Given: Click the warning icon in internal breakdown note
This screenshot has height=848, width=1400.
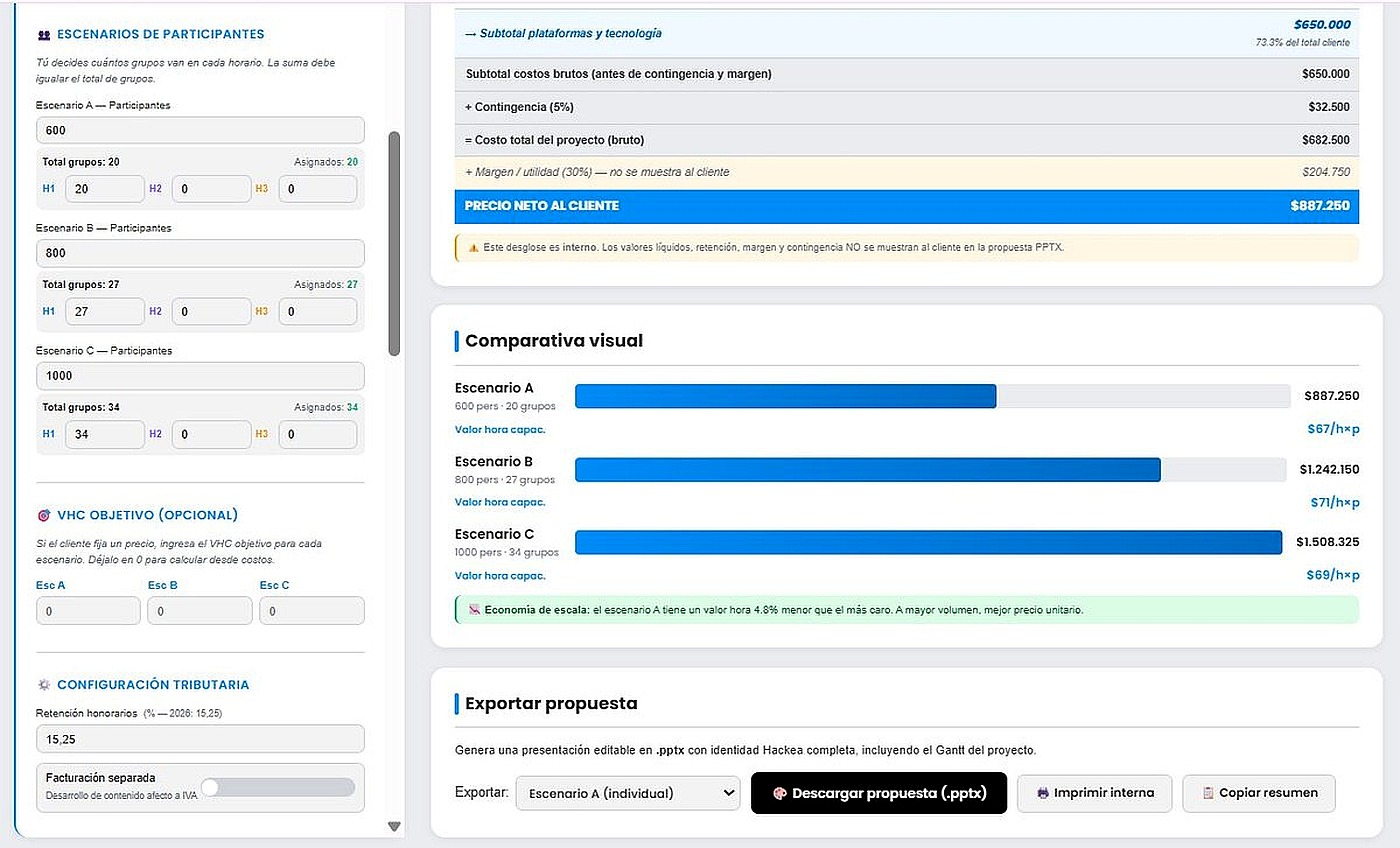Looking at the screenshot, I should click(x=473, y=247).
